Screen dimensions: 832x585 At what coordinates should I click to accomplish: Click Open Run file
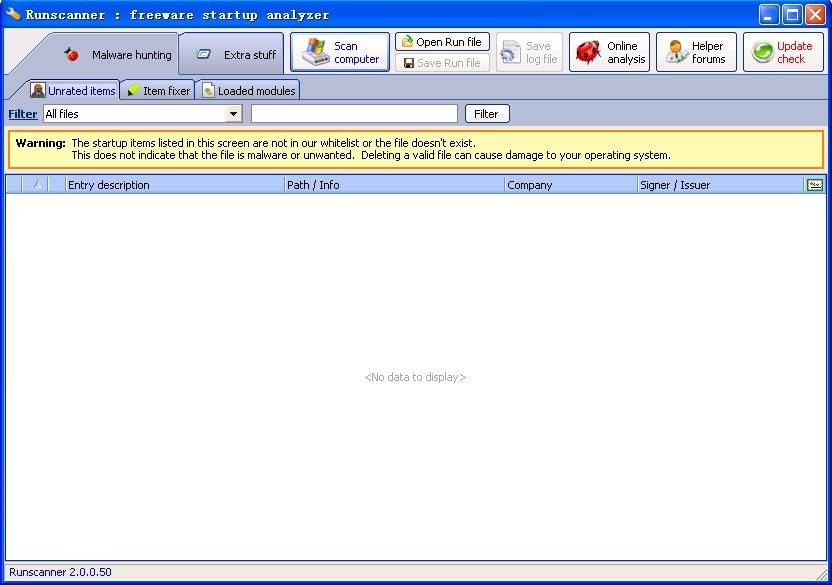point(442,42)
